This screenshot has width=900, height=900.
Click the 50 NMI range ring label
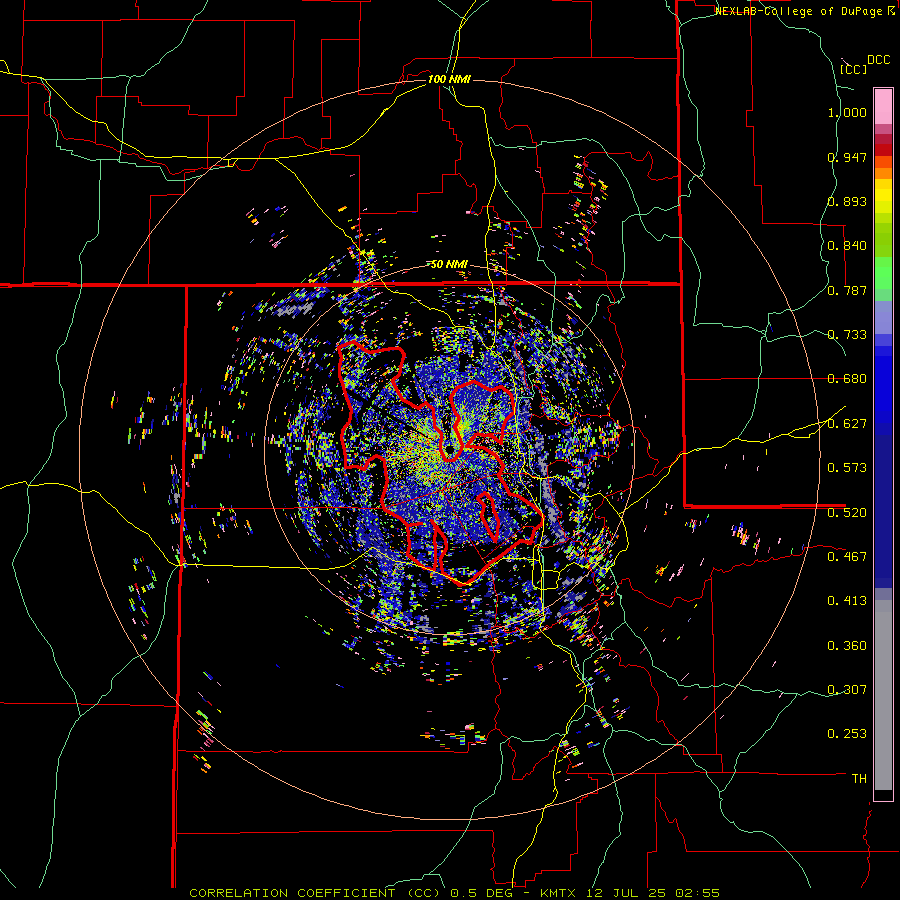pos(449,265)
